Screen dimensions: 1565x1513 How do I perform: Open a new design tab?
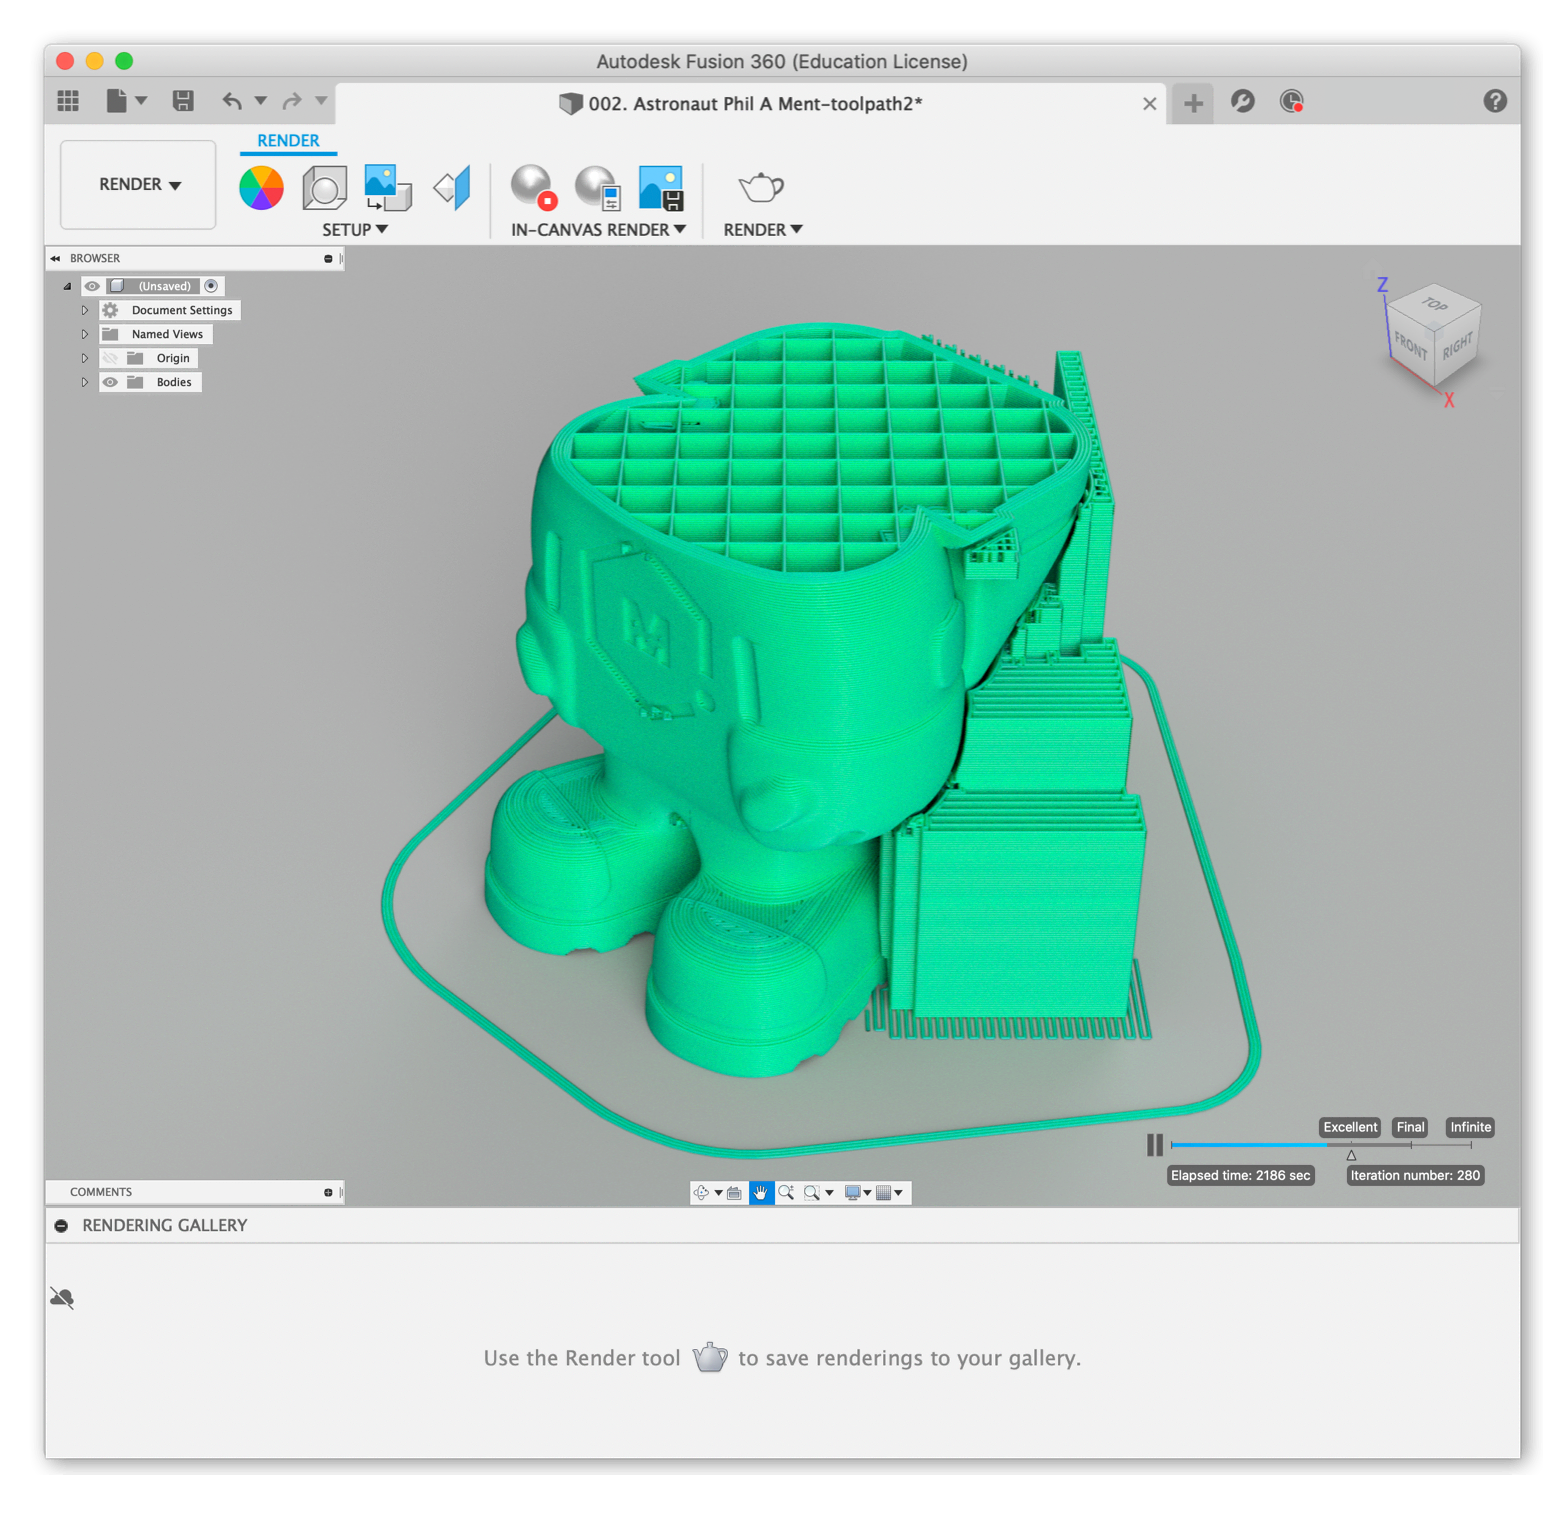click(1193, 102)
